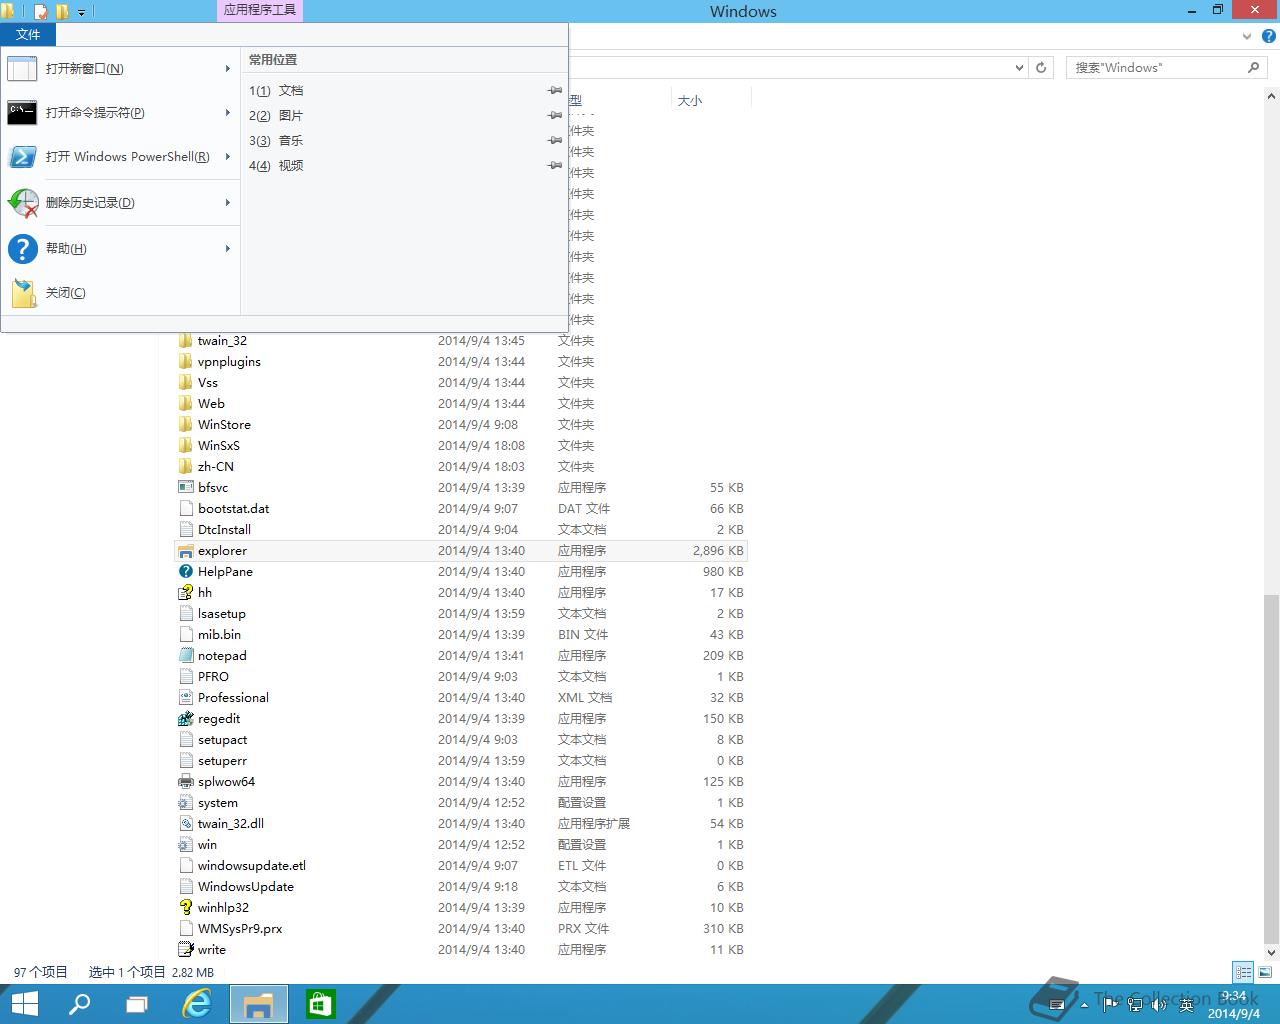This screenshot has height=1024, width=1280.
Task: Select the splwow64 printer icon
Action: click(185, 782)
